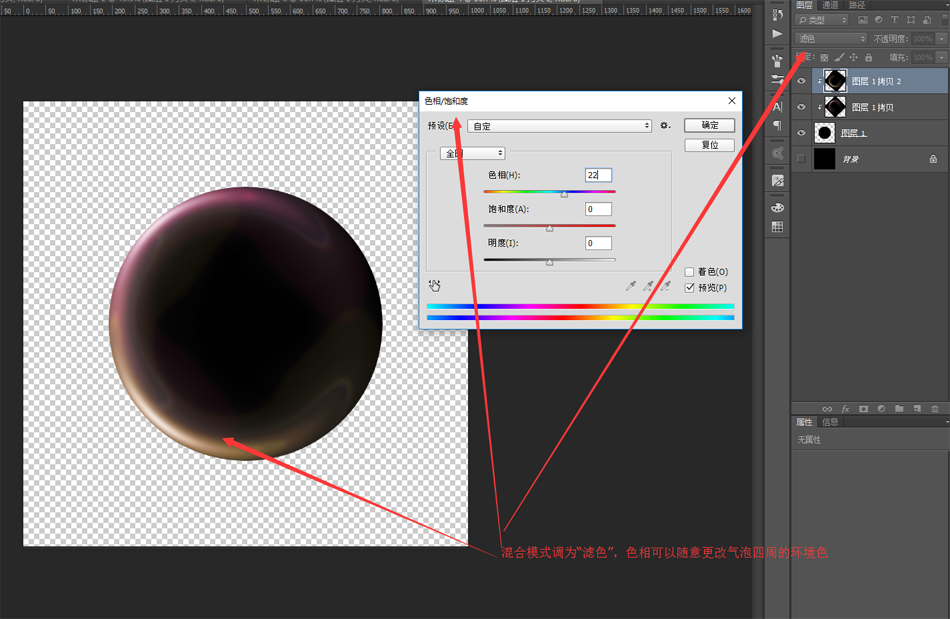This screenshot has width=950, height=619.
Task: Open the preset options gear menu
Action: [x=665, y=126]
